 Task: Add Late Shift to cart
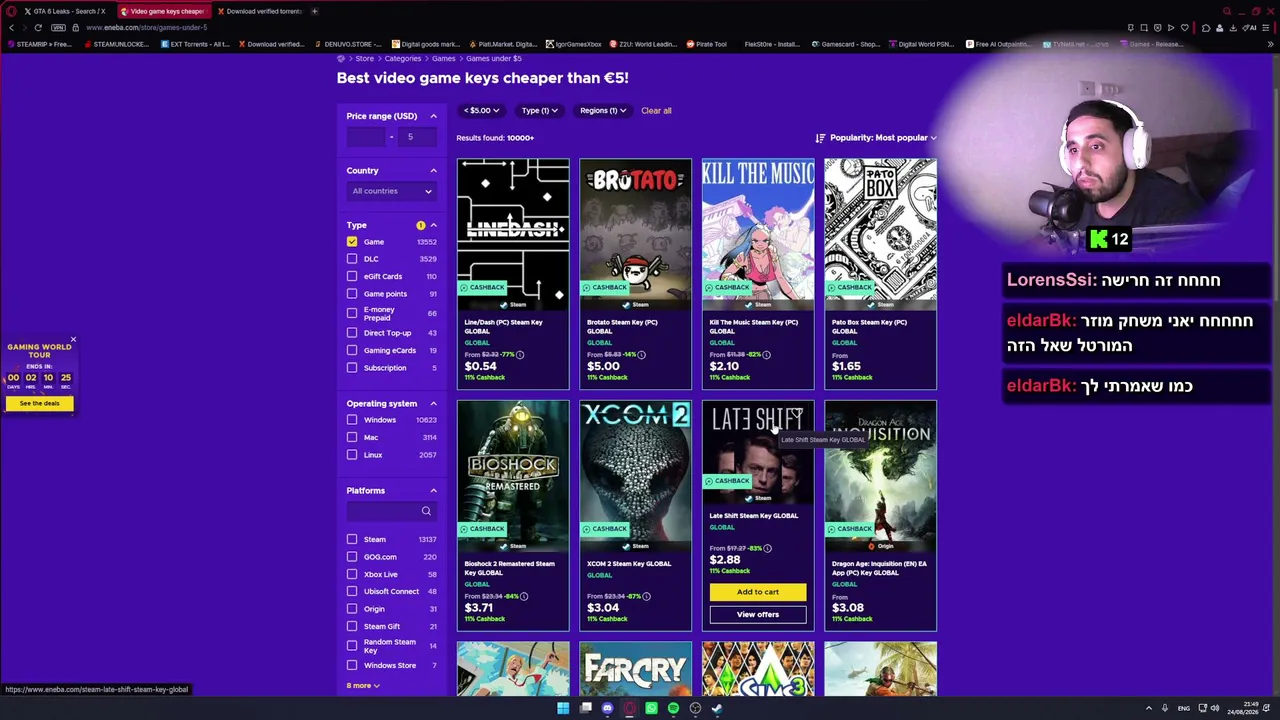click(758, 592)
